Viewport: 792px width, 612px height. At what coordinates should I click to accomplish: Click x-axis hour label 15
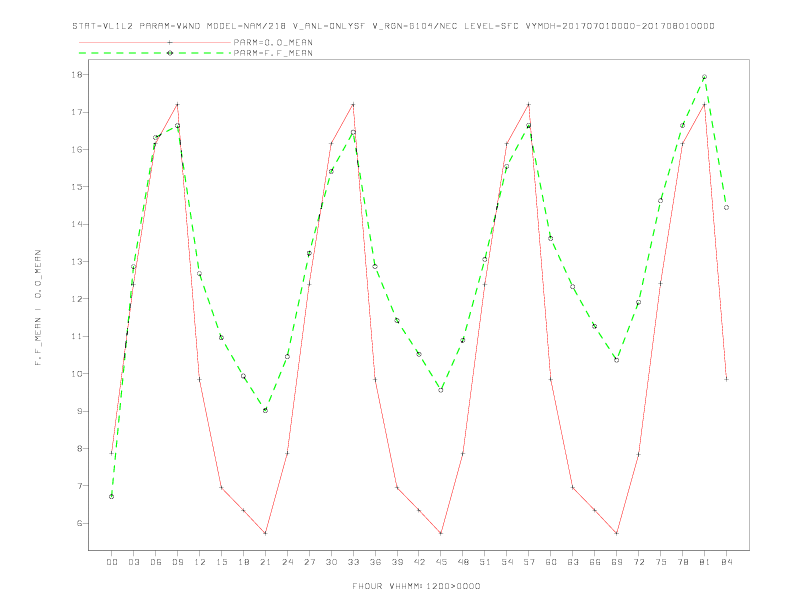[x=221, y=562]
